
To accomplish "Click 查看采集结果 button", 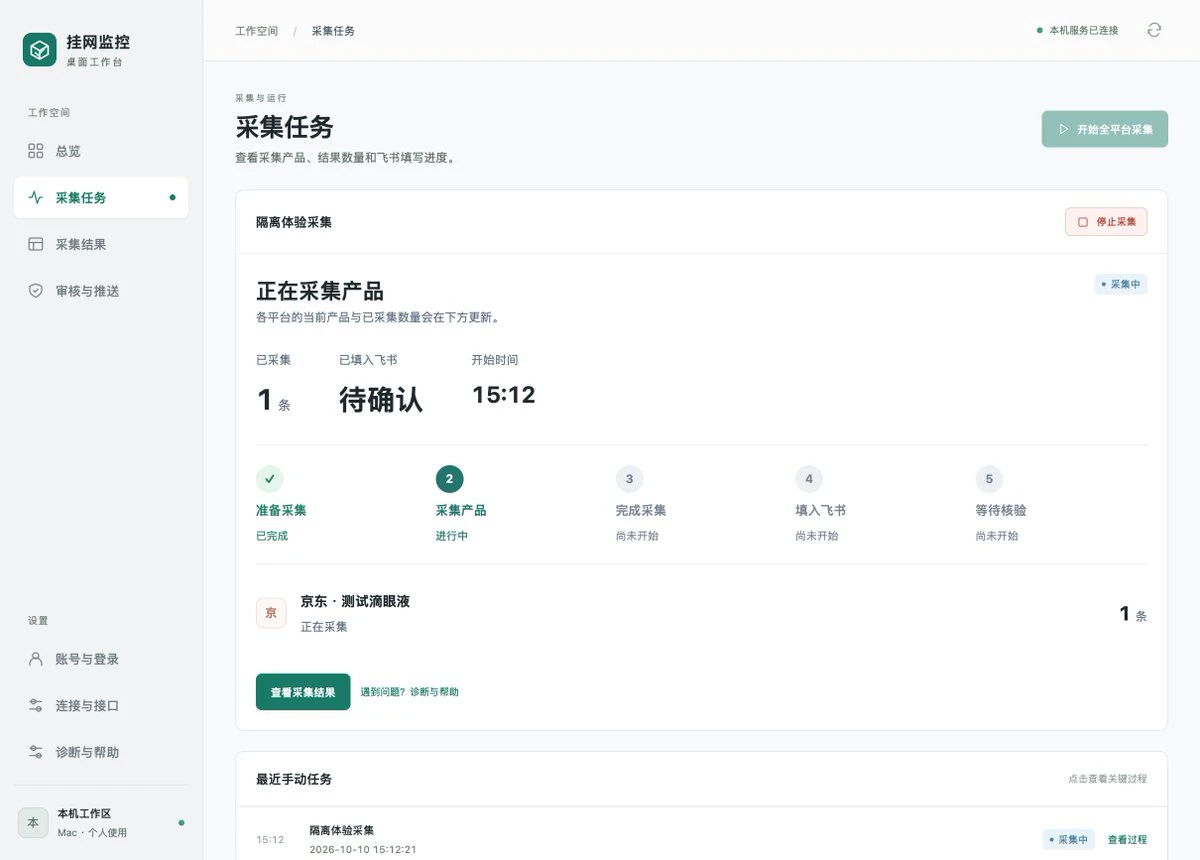I will (x=303, y=692).
